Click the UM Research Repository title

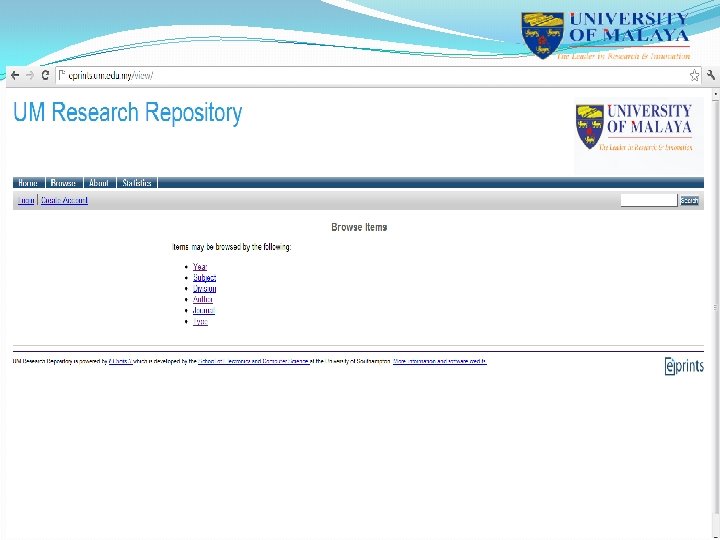pos(128,113)
